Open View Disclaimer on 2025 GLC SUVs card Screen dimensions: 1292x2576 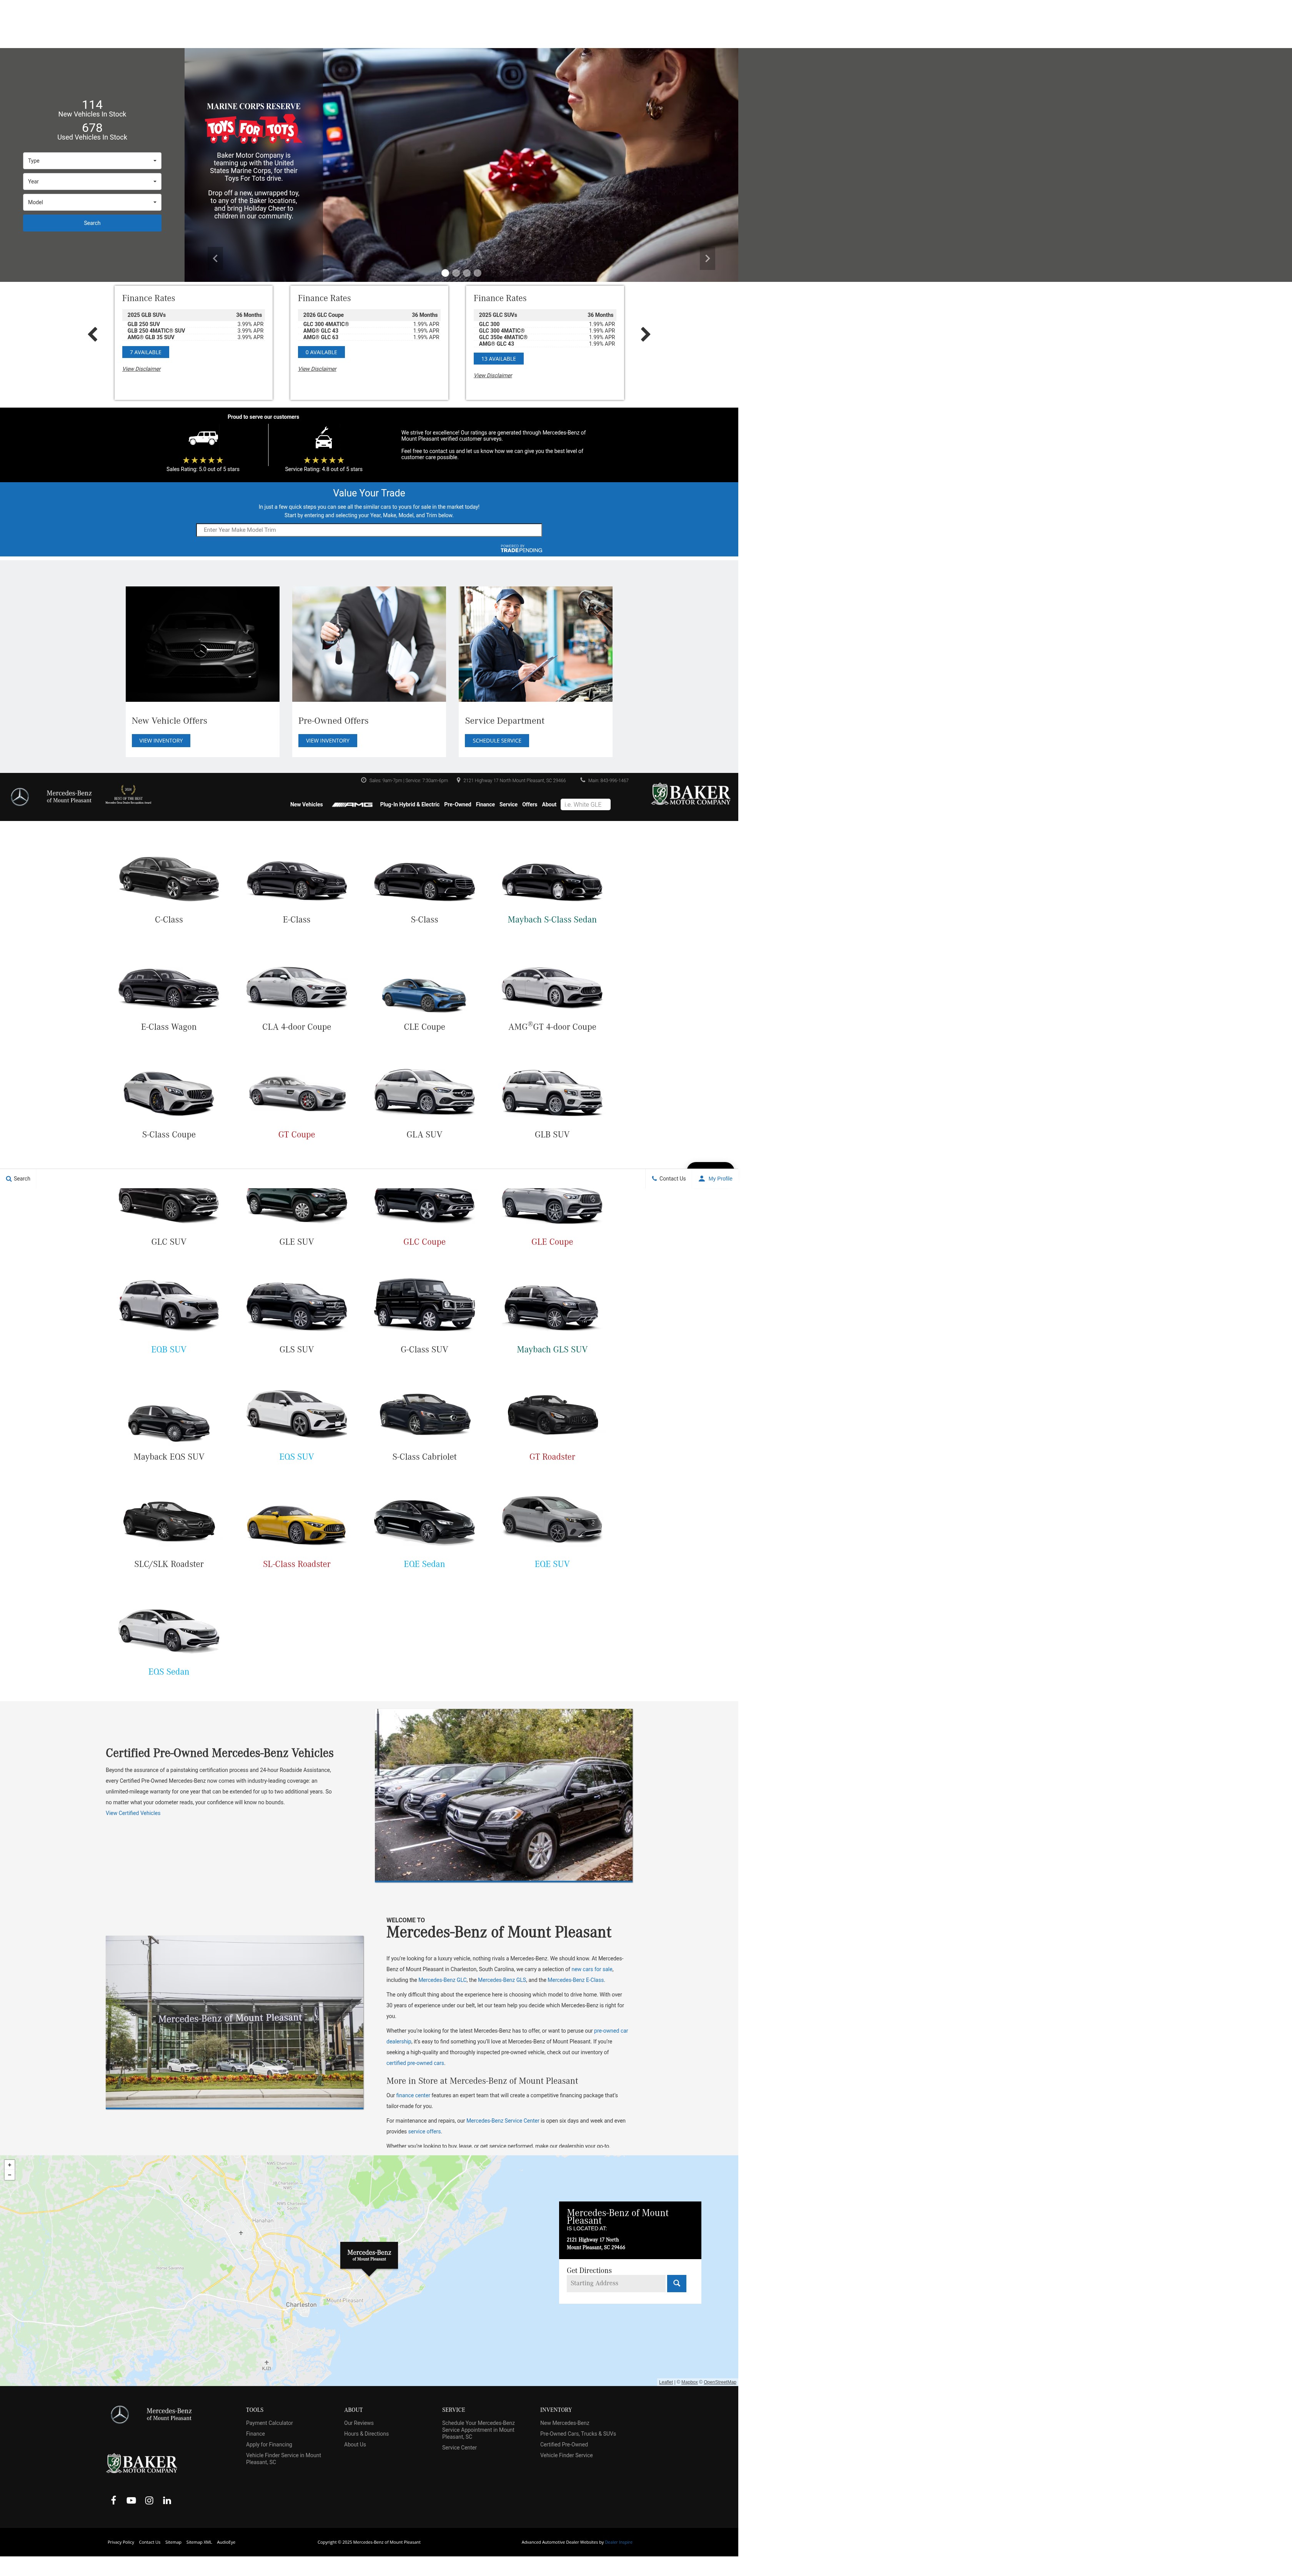point(493,376)
